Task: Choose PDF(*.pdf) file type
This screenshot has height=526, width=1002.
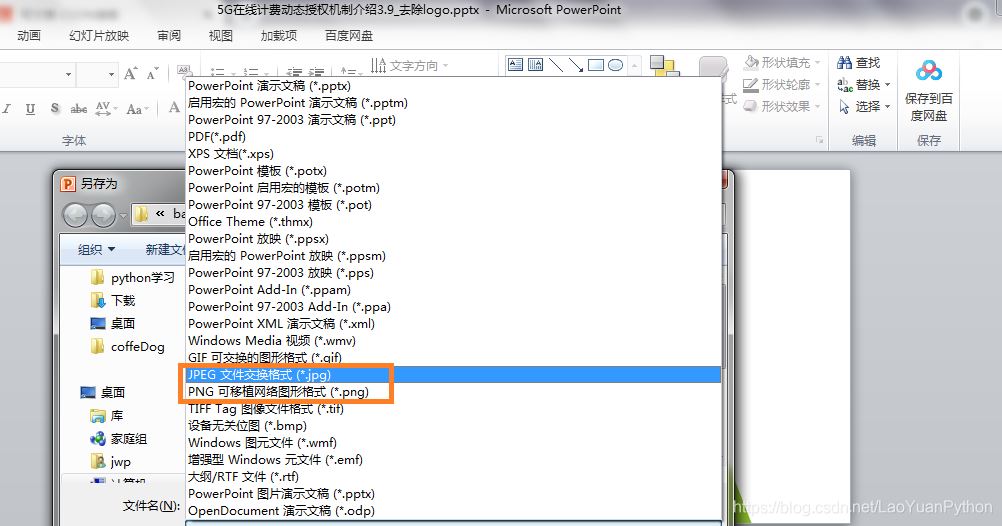Action: 453,137
